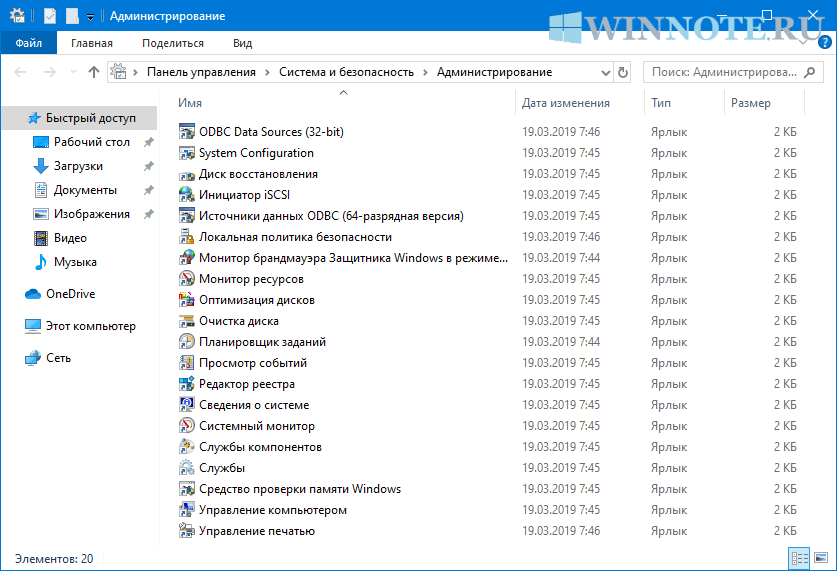The image size is (837, 571).
Task: Click the search magnifier icon
Action: click(810, 72)
